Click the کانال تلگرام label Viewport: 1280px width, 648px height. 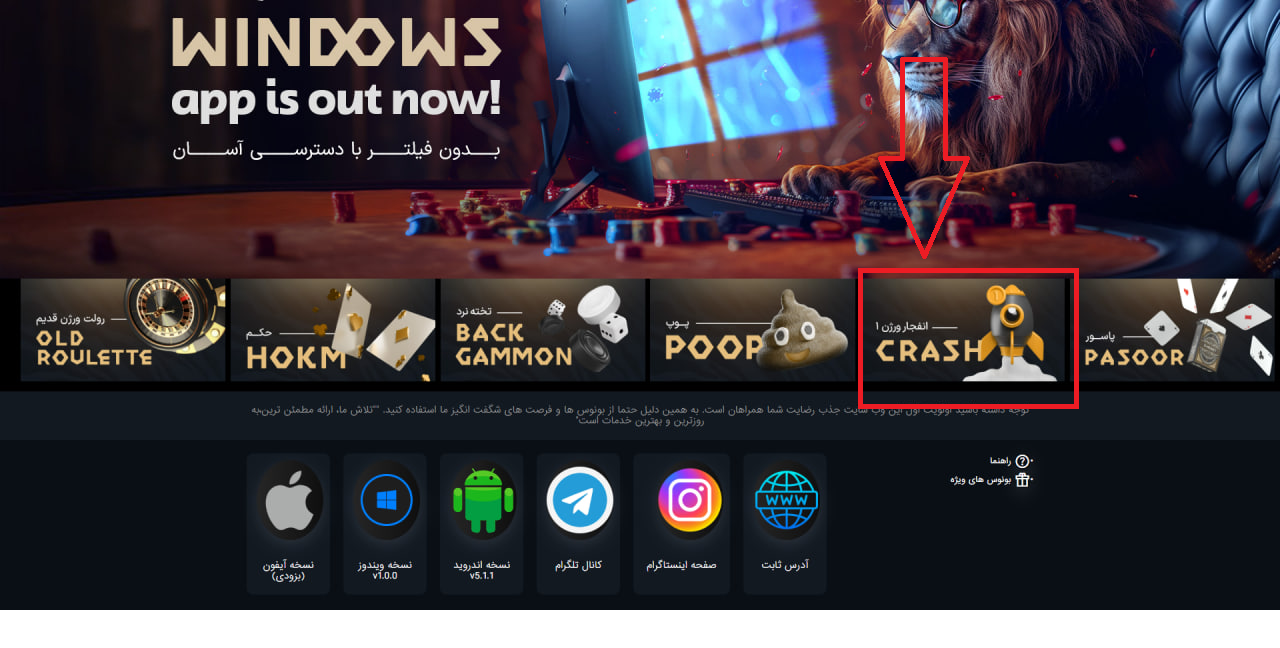point(579,565)
